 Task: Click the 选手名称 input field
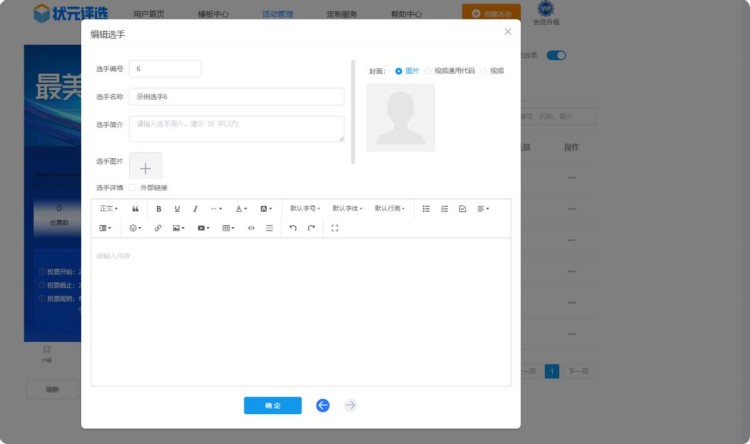[x=236, y=97]
